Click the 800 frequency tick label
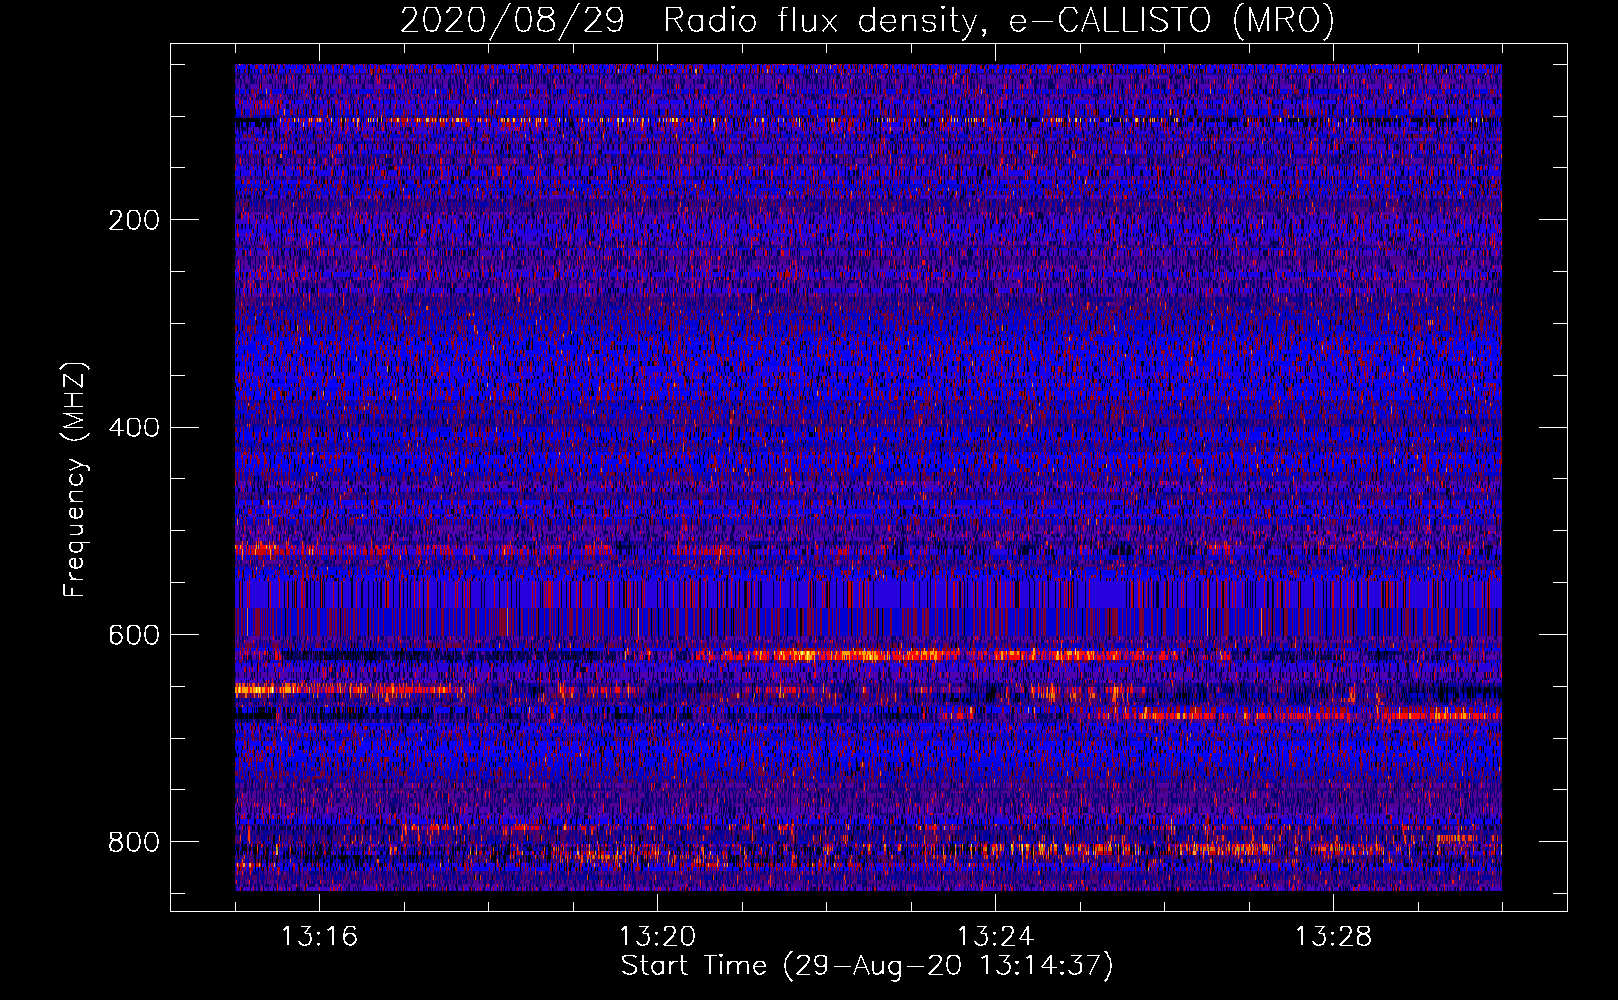Screen dimensions: 1618x1000 coord(133,843)
